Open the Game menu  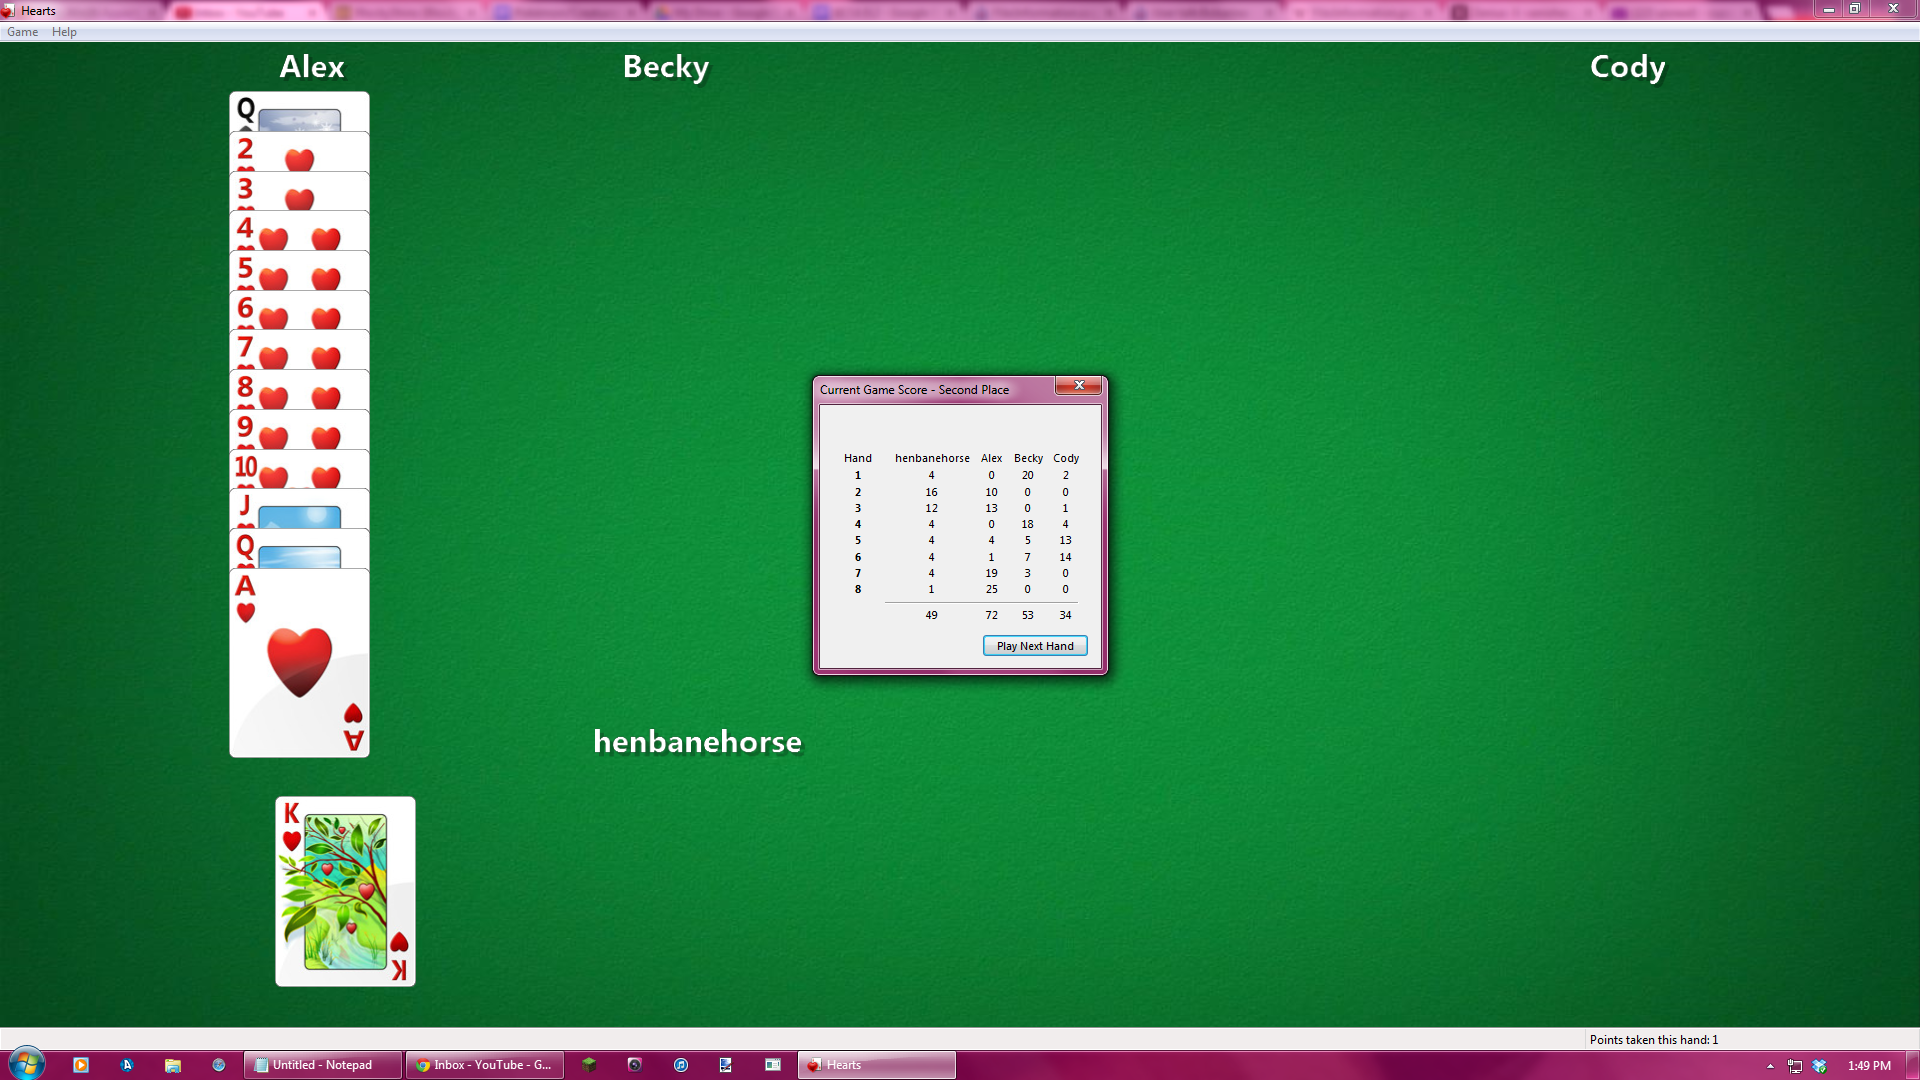tap(22, 32)
